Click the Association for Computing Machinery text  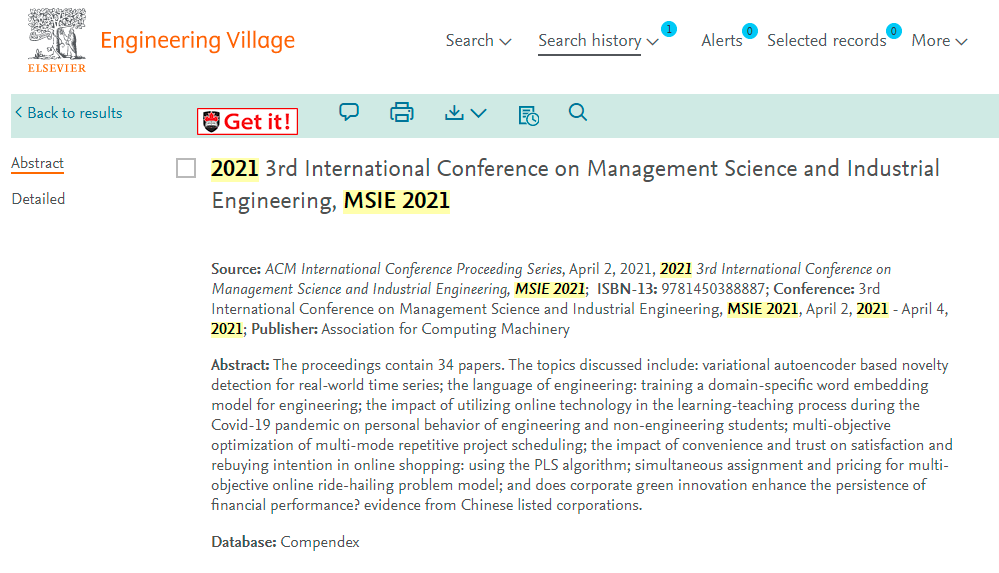click(445, 329)
